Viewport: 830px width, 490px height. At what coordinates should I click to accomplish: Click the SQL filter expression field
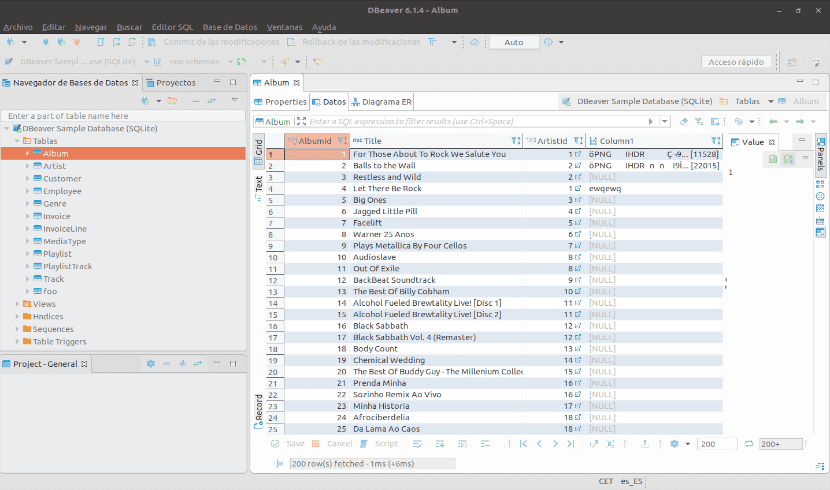[476, 122]
